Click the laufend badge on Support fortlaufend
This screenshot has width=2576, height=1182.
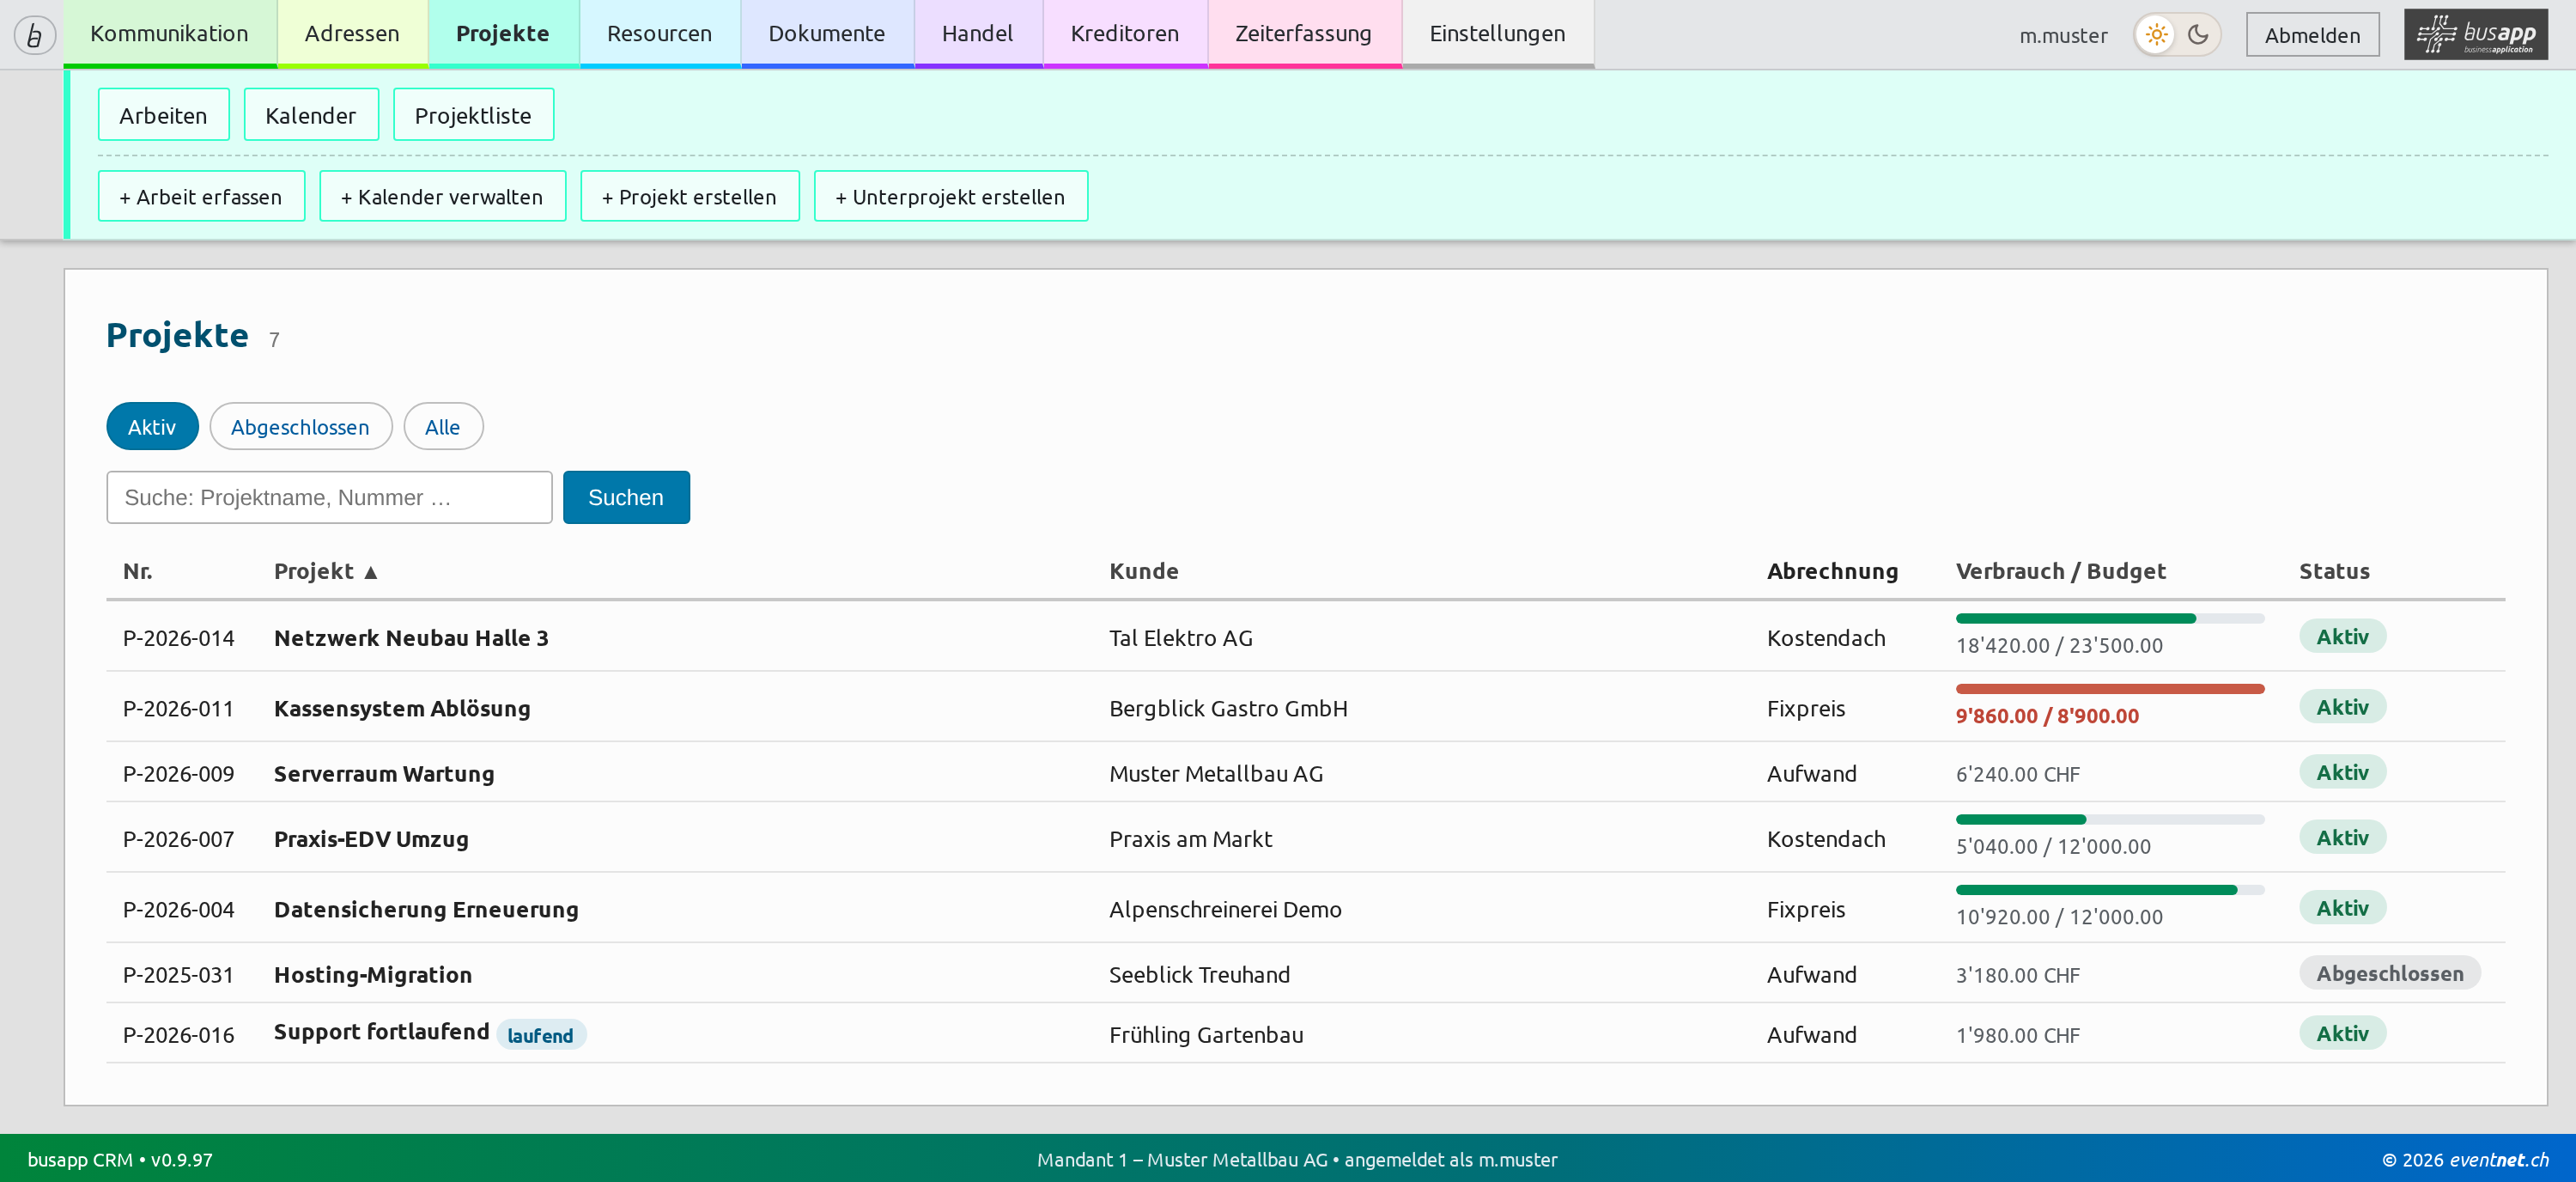(540, 1035)
